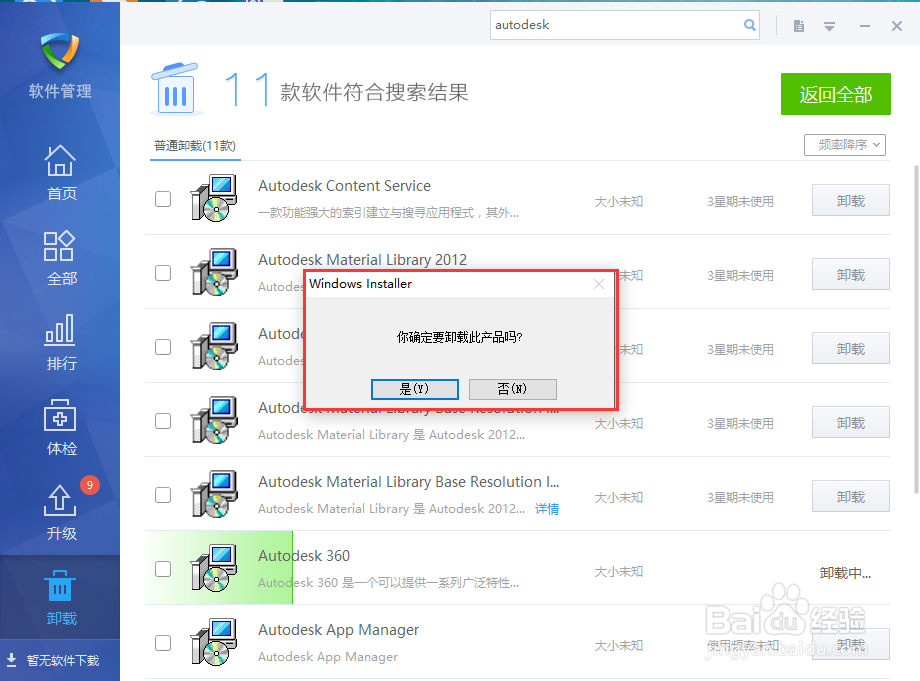Click the search magnifier icon
Screen dimensions: 920x681
pos(749,25)
